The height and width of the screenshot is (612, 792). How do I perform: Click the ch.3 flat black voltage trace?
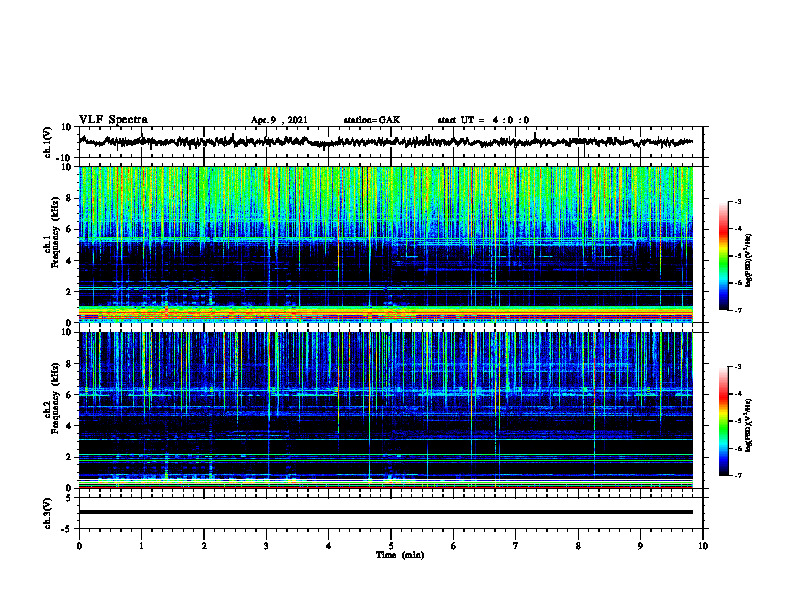tap(386, 512)
